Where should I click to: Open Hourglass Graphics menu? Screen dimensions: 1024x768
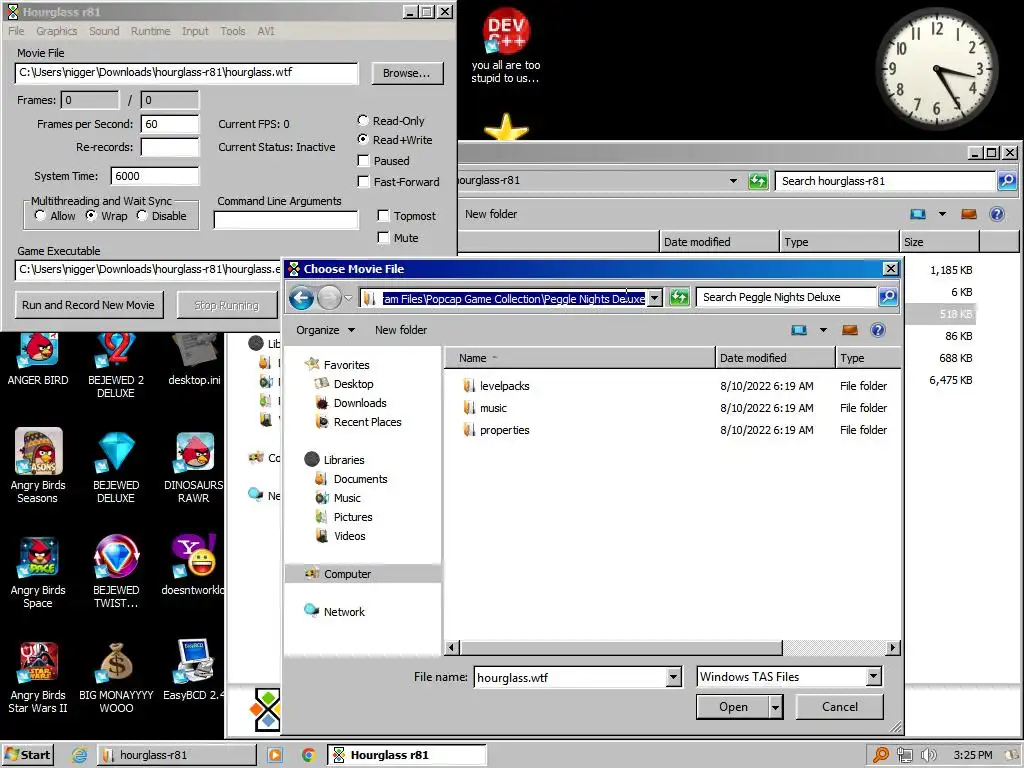(x=56, y=31)
